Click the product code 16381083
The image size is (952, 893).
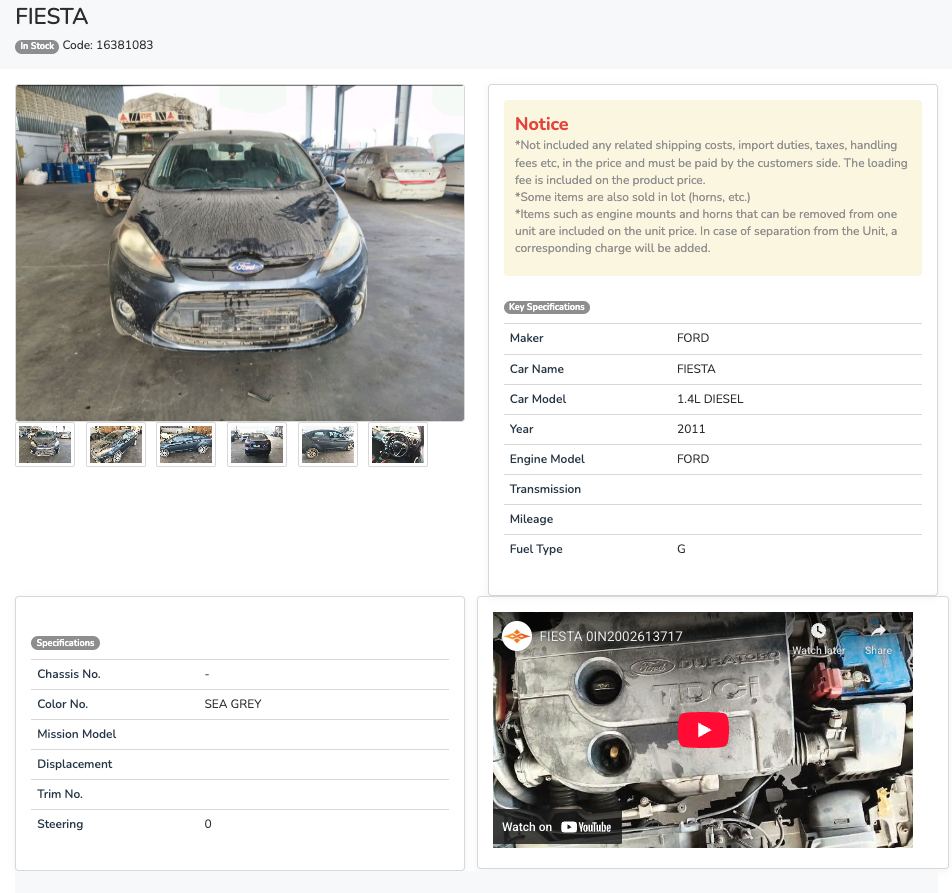click(x=124, y=45)
